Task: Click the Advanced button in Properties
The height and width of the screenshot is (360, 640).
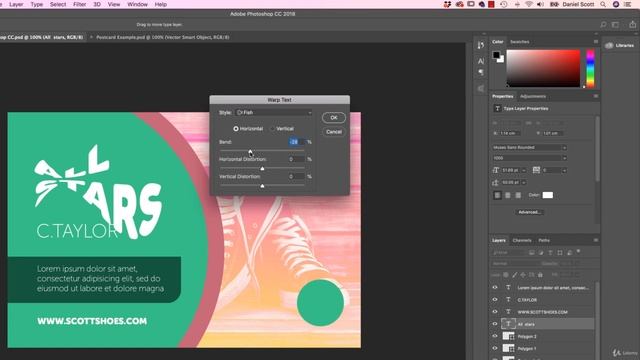Action: [x=529, y=212]
